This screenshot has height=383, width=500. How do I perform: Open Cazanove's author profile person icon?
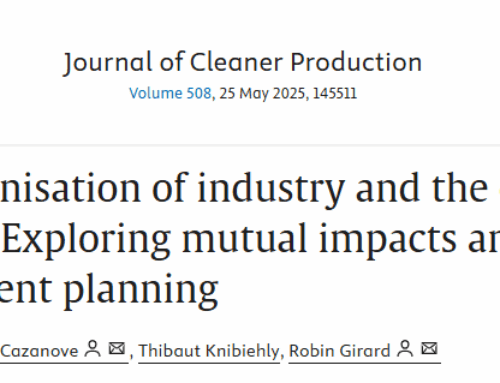pyautogui.click(x=93, y=349)
